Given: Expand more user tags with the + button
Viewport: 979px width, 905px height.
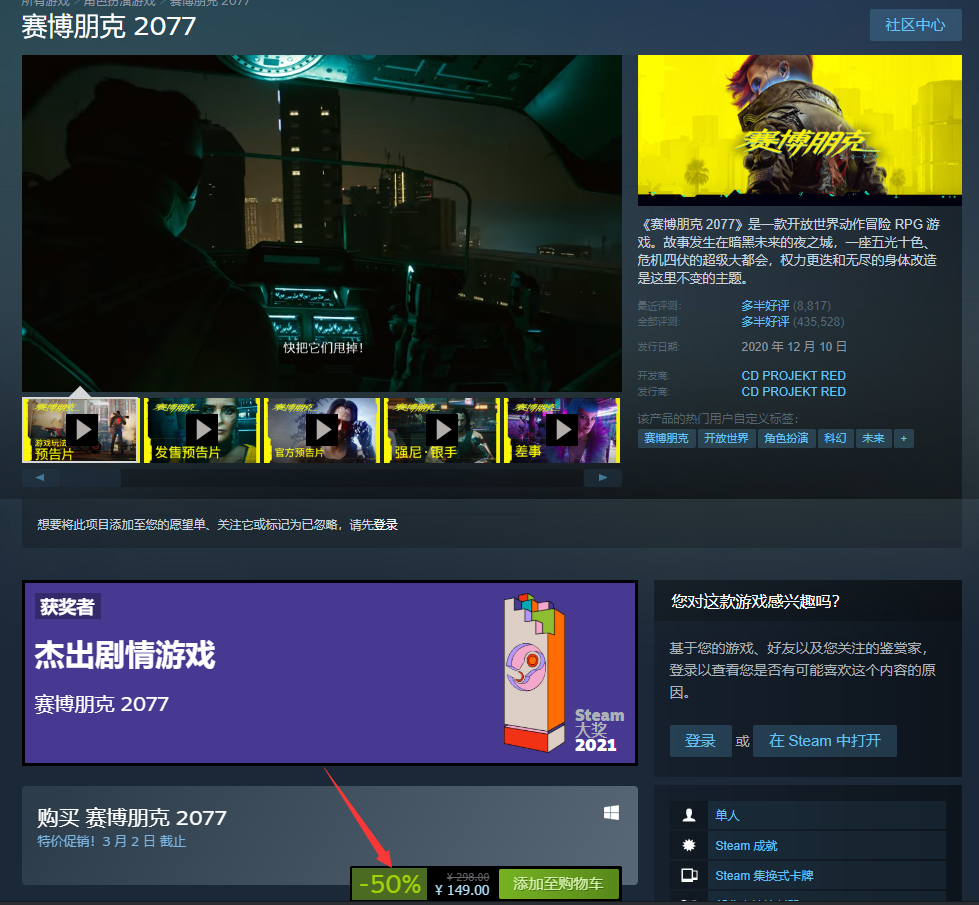Looking at the screenshot, I should tap(903, 438).
